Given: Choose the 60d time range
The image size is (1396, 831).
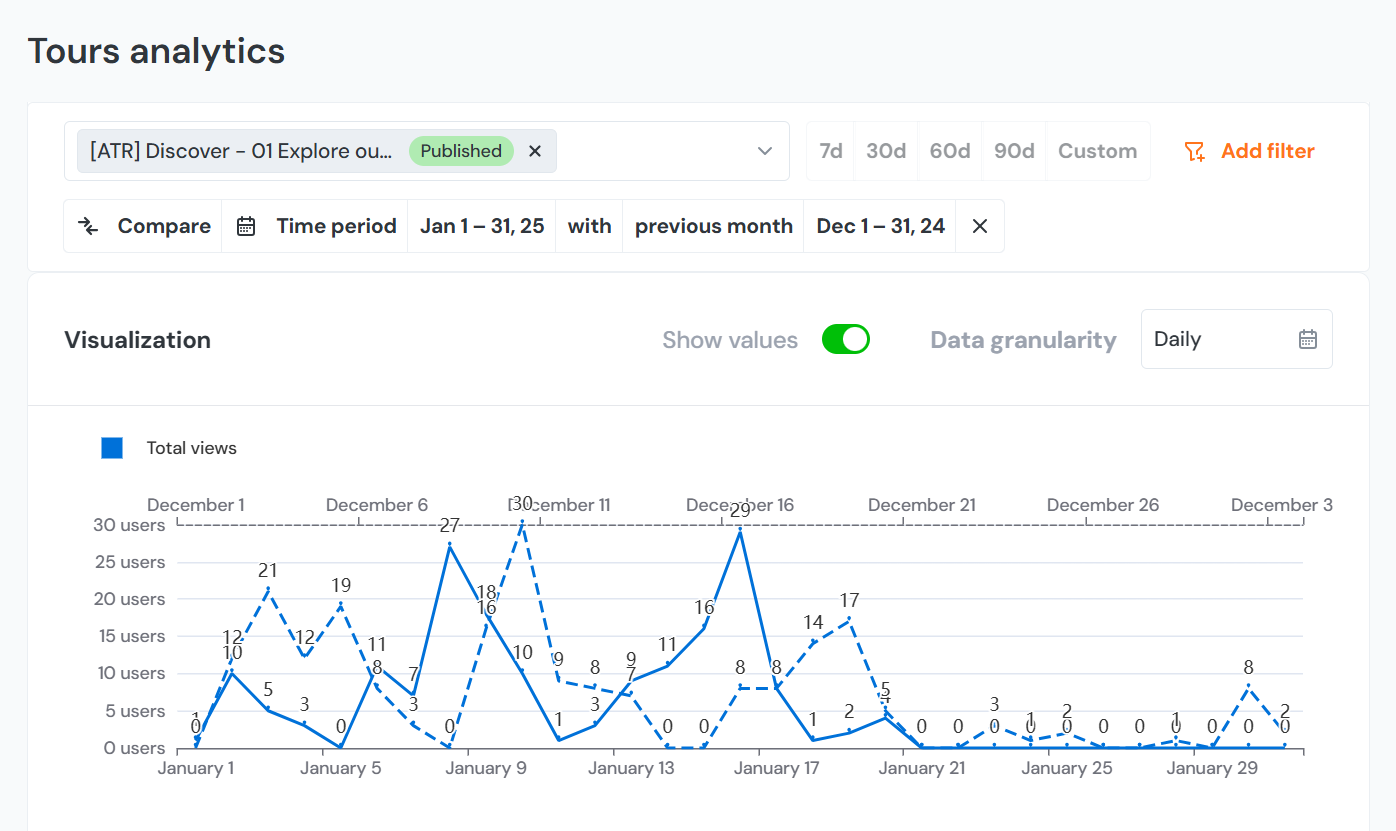Looking at the screenshot, I should point(950,151).
